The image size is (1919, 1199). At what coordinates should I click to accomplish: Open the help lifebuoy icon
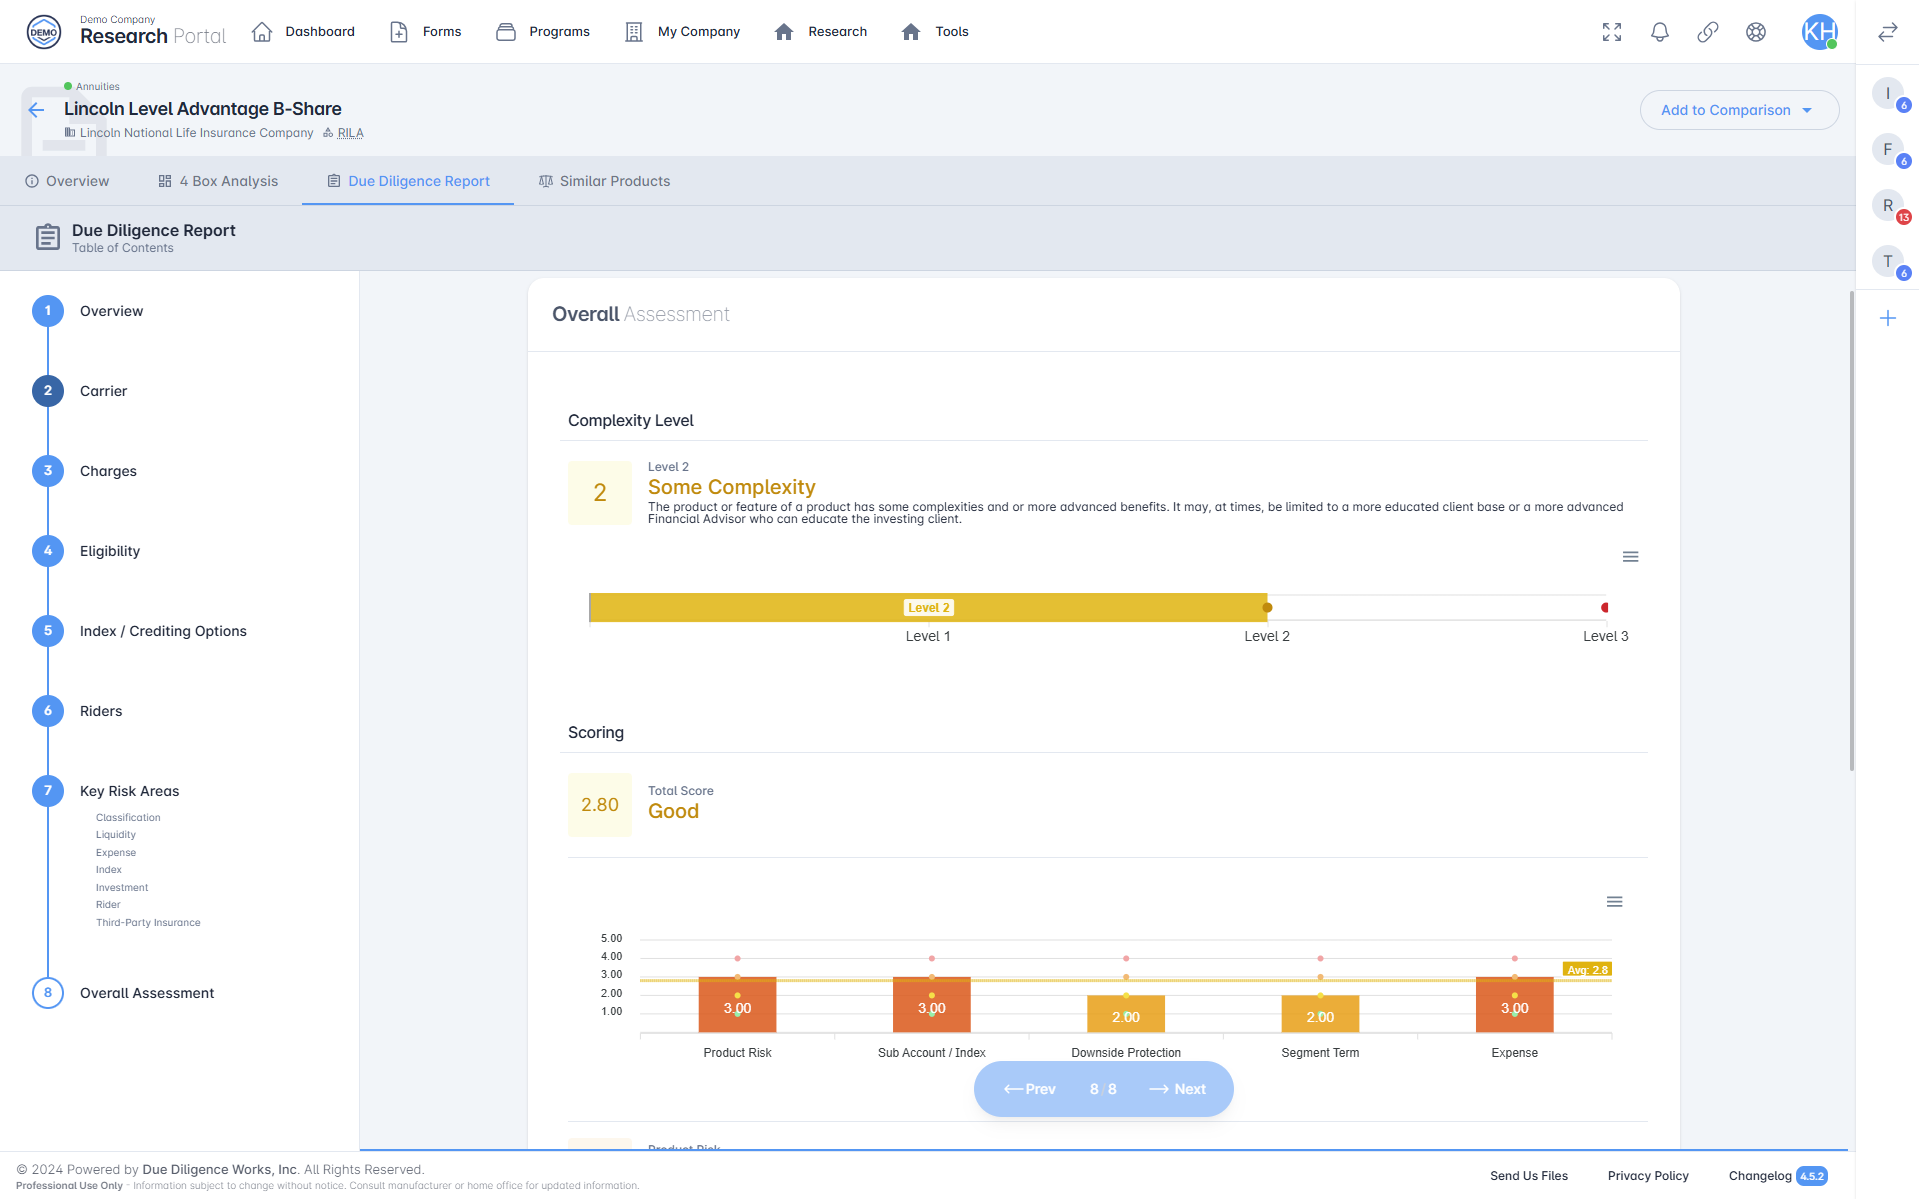[x=1756, y=32]
